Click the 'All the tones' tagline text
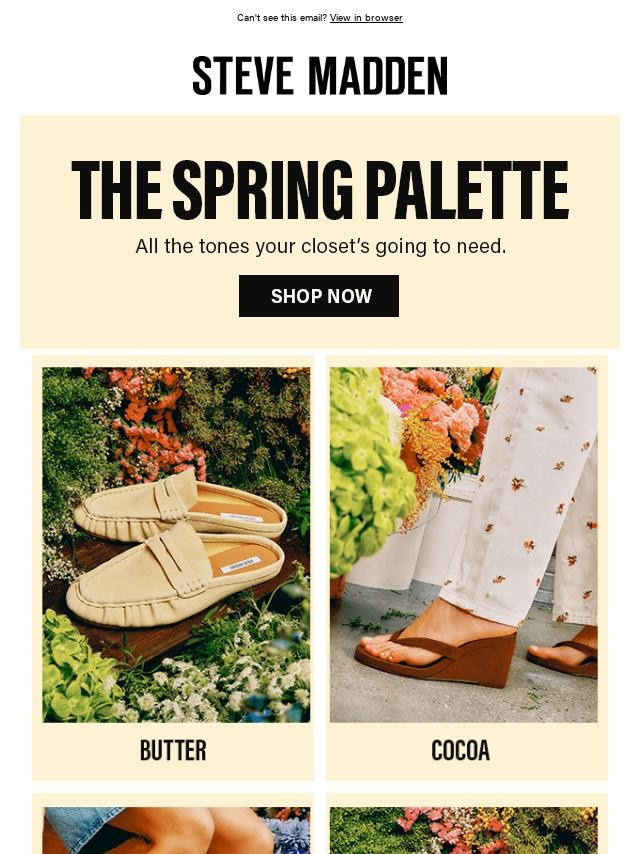Viewport: 640px width, 854px height. click(x=321, y=246)
